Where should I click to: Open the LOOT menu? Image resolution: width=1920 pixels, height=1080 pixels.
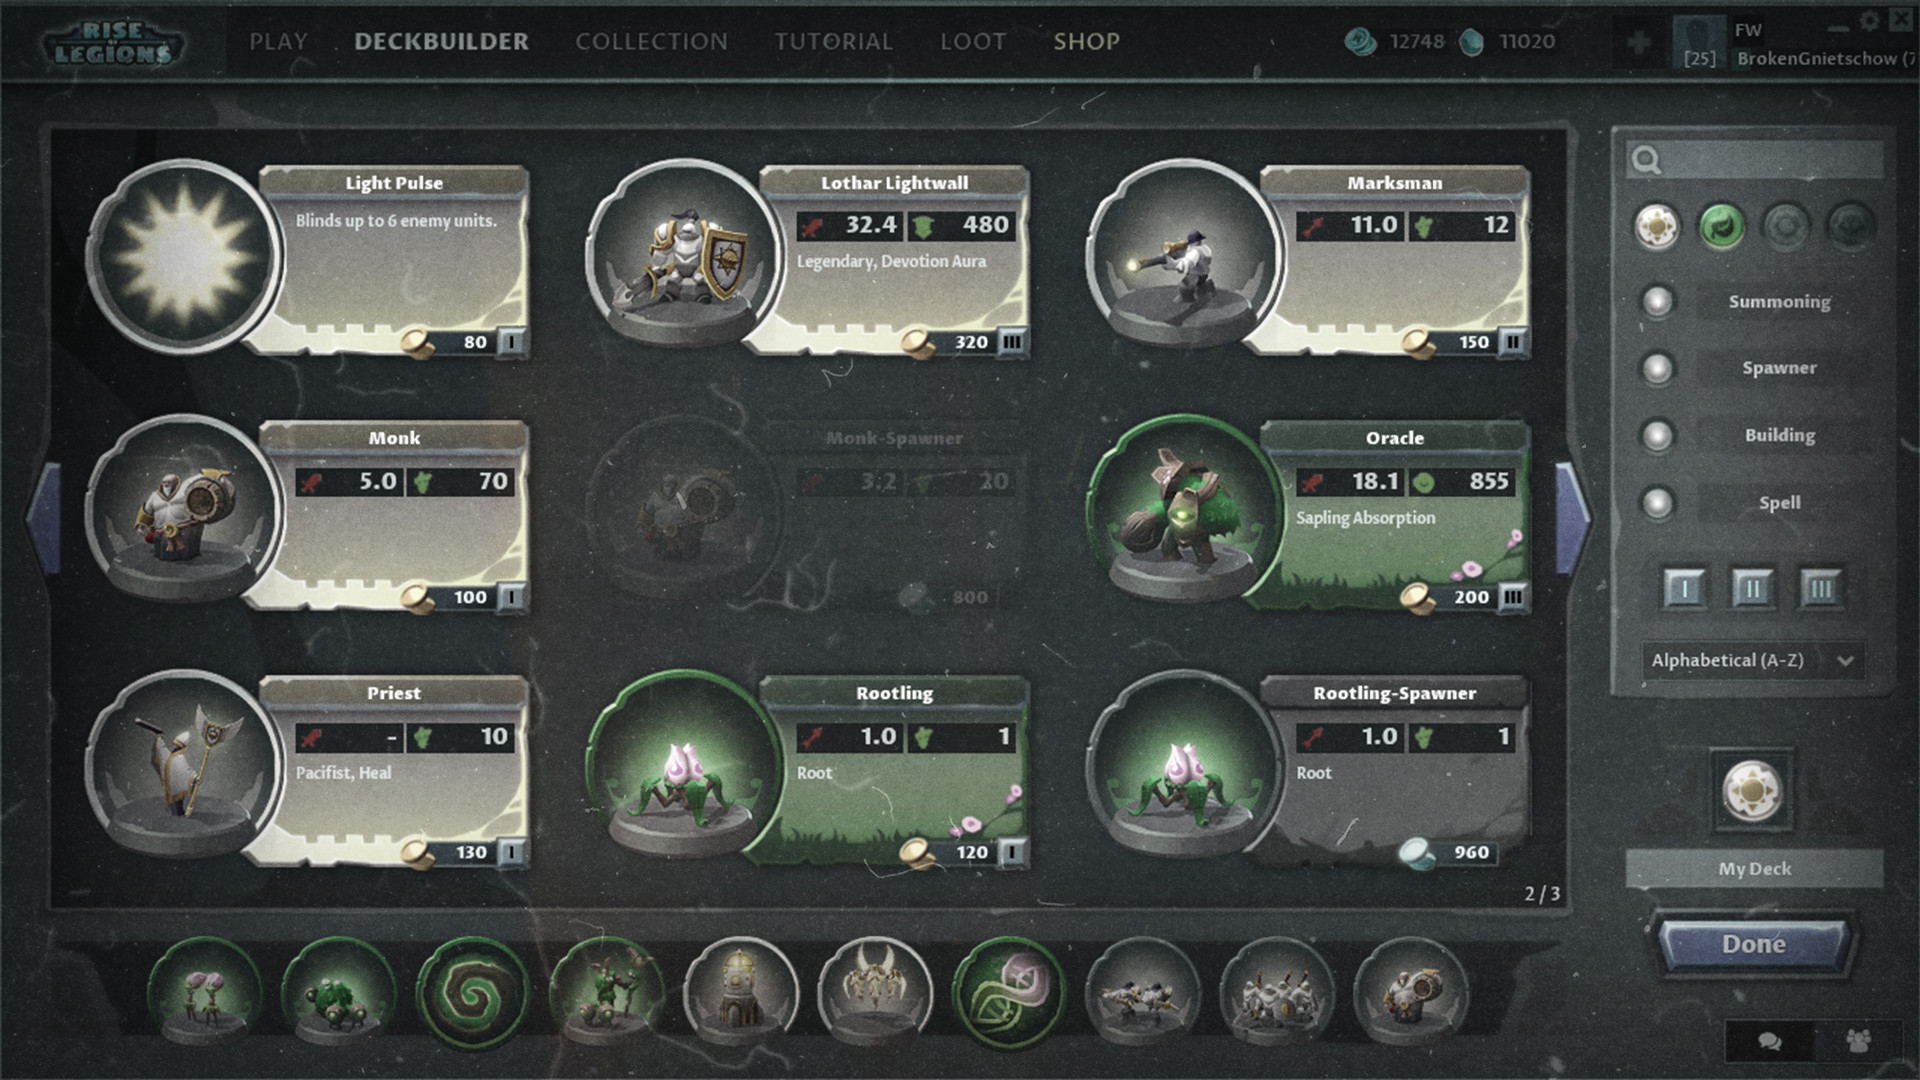point(973,42)
